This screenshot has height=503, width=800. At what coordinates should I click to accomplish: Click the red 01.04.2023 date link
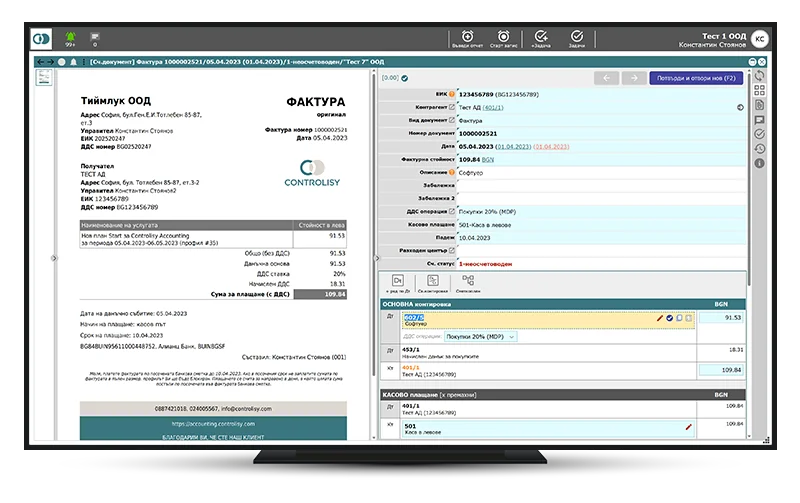click(551, 147)
